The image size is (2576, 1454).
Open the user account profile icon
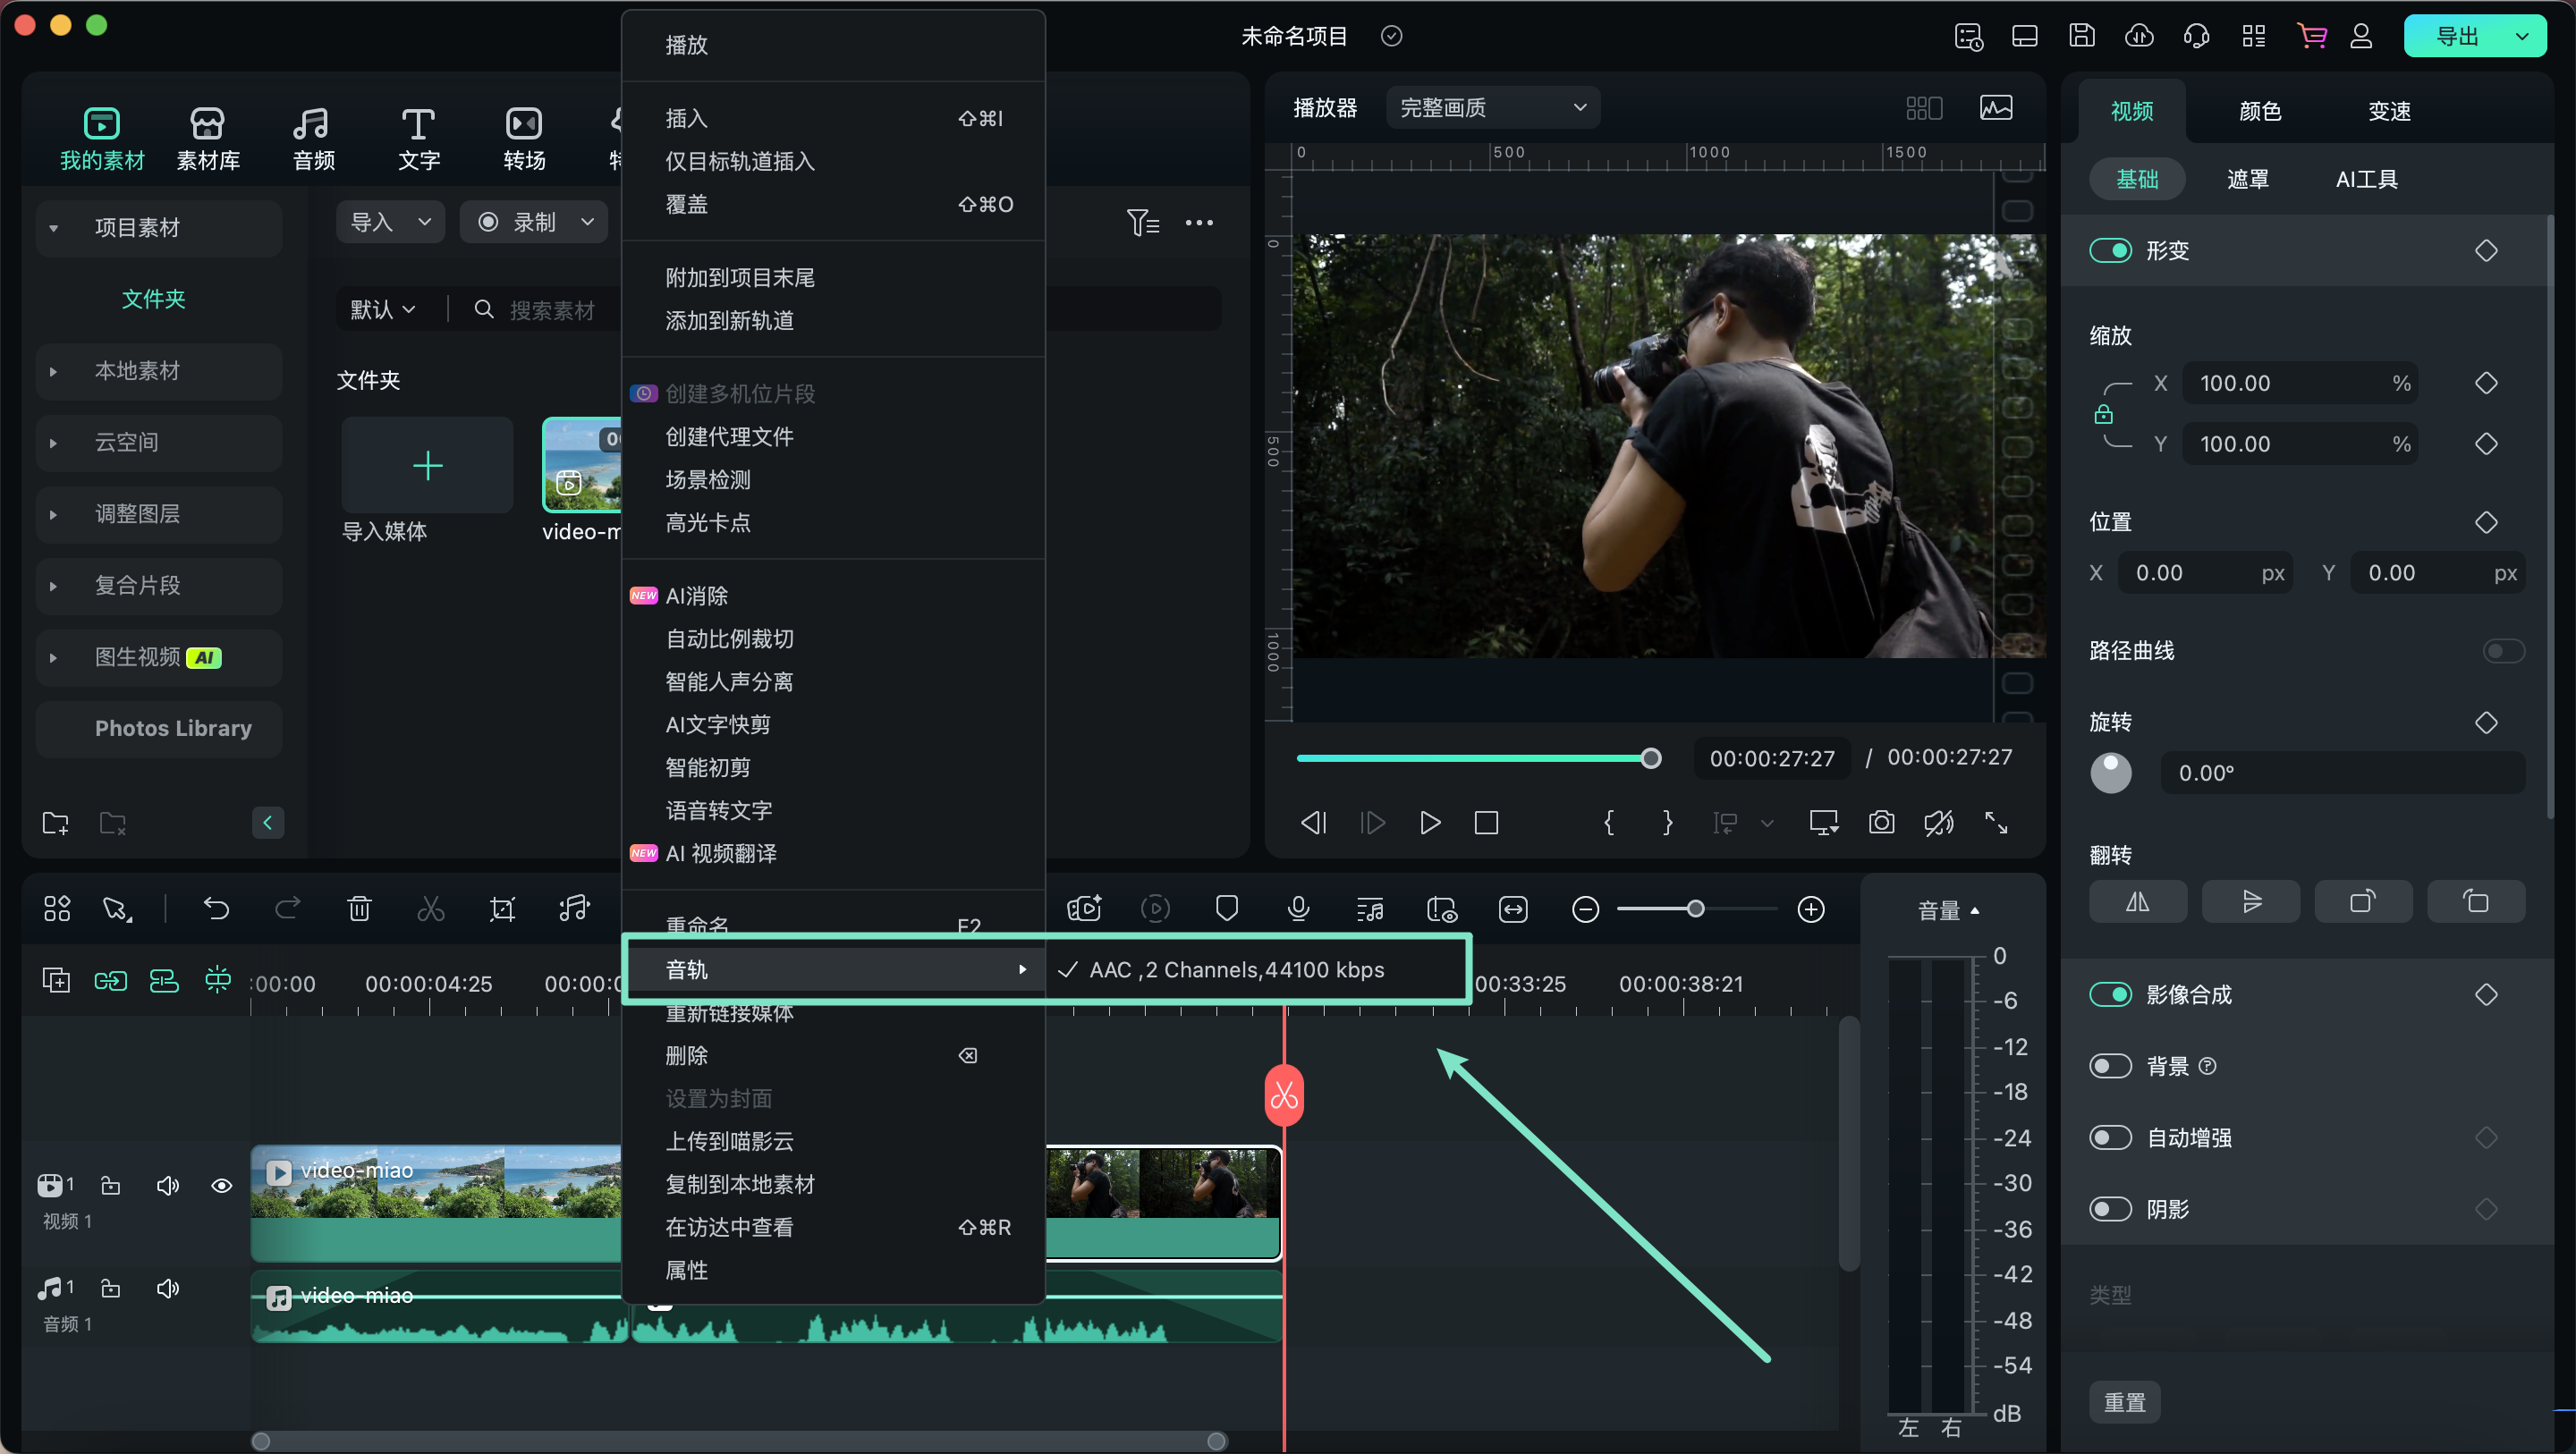coord(2361,36)
